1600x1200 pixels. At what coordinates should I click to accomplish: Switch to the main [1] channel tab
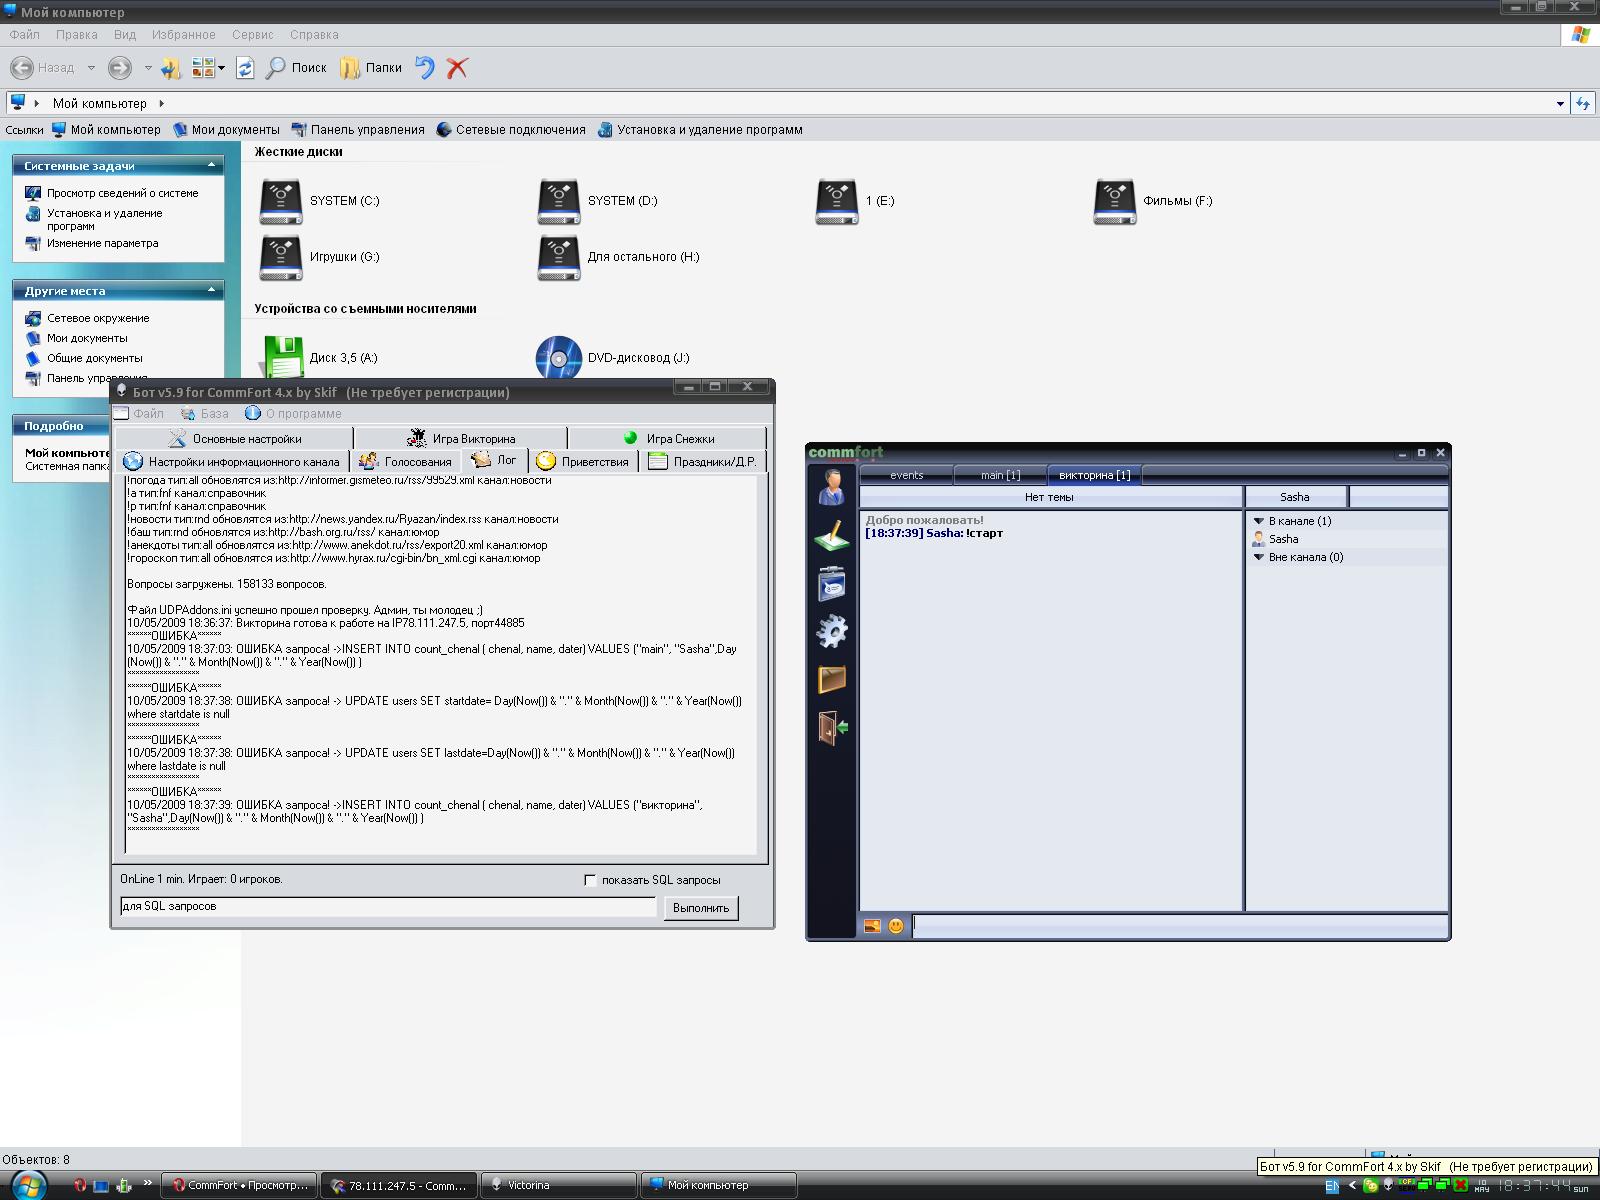click(999, 475)
